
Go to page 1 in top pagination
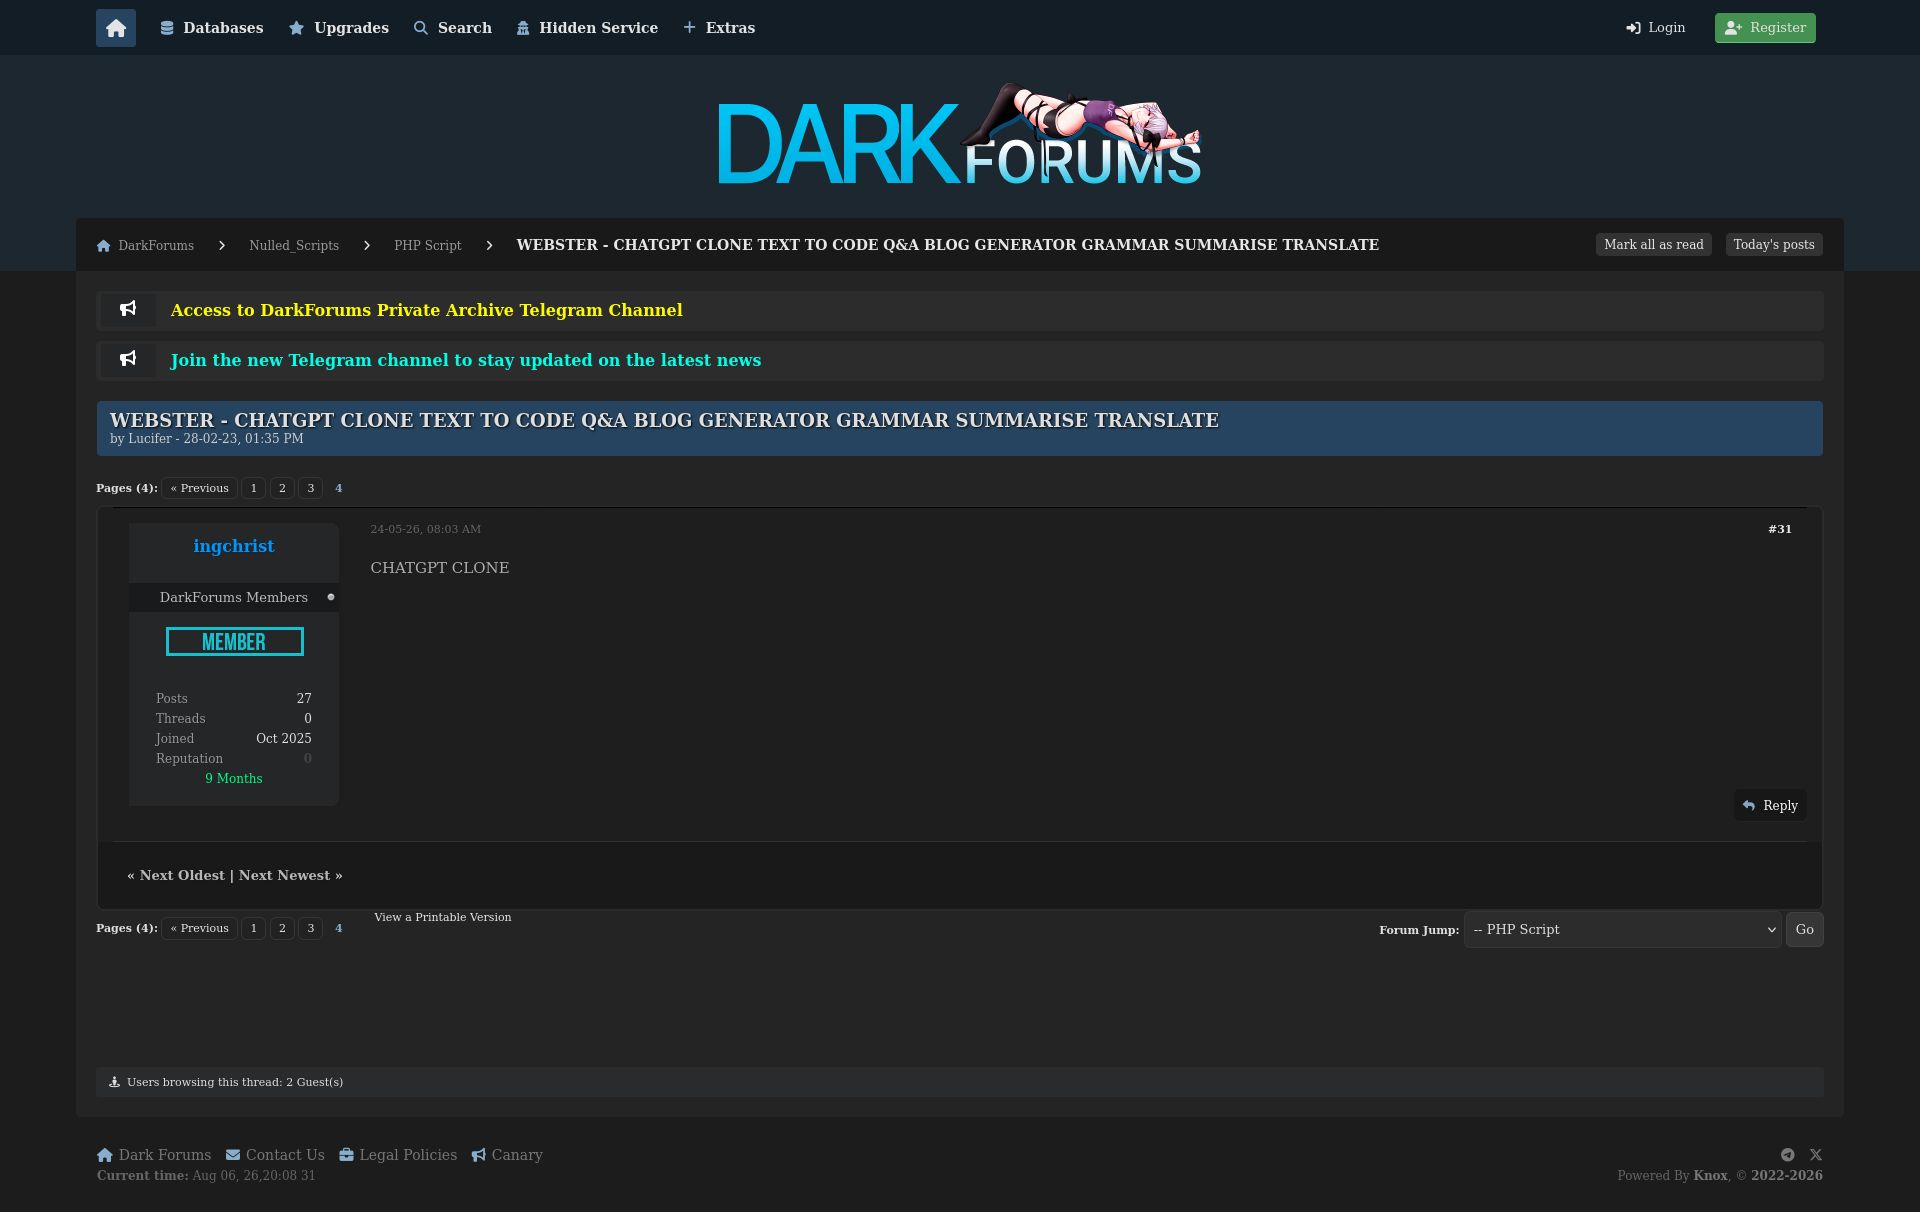coord(254,488)
